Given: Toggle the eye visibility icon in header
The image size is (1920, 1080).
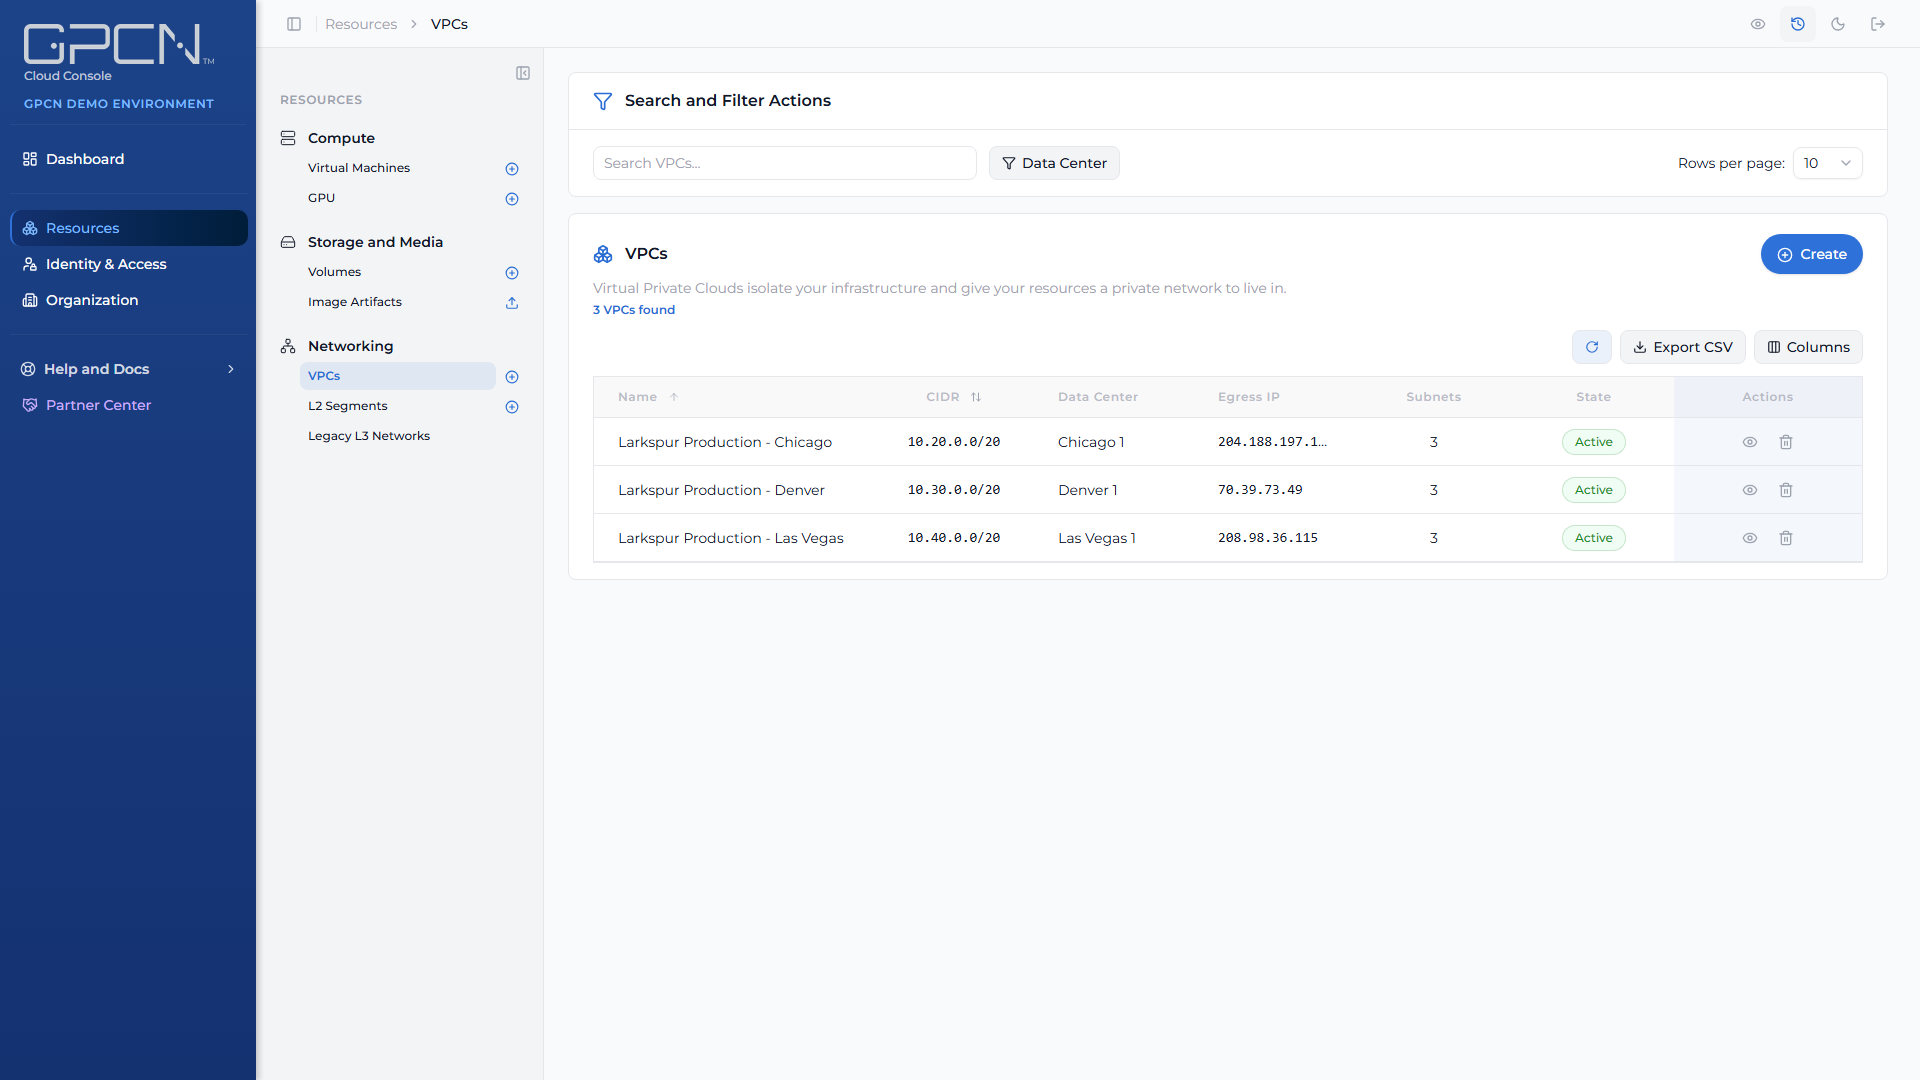Looking at the screenshot, I should click(x=1758, y=24).
